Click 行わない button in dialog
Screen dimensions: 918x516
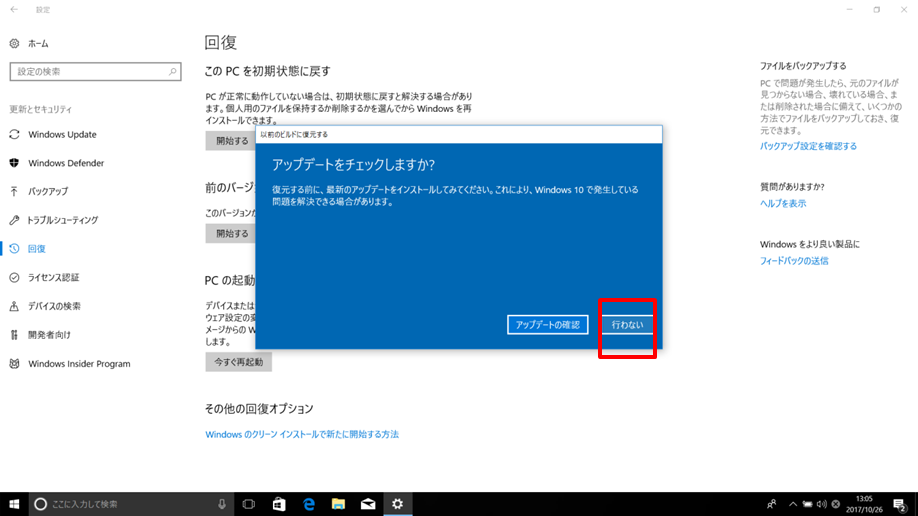pyautogui.click(x=627, y=324)
